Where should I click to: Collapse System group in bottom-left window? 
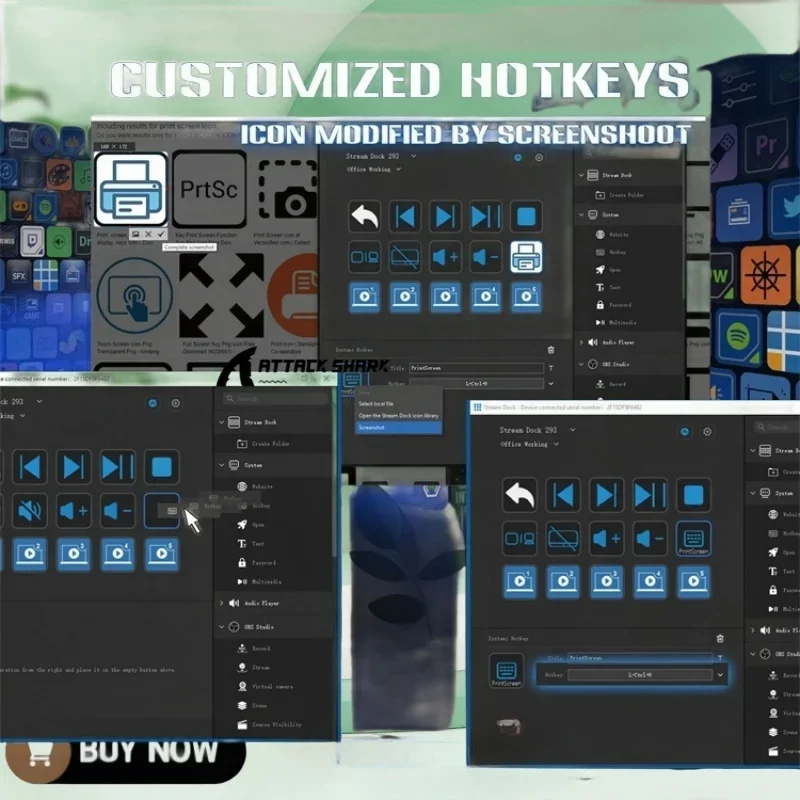[221, 465]
